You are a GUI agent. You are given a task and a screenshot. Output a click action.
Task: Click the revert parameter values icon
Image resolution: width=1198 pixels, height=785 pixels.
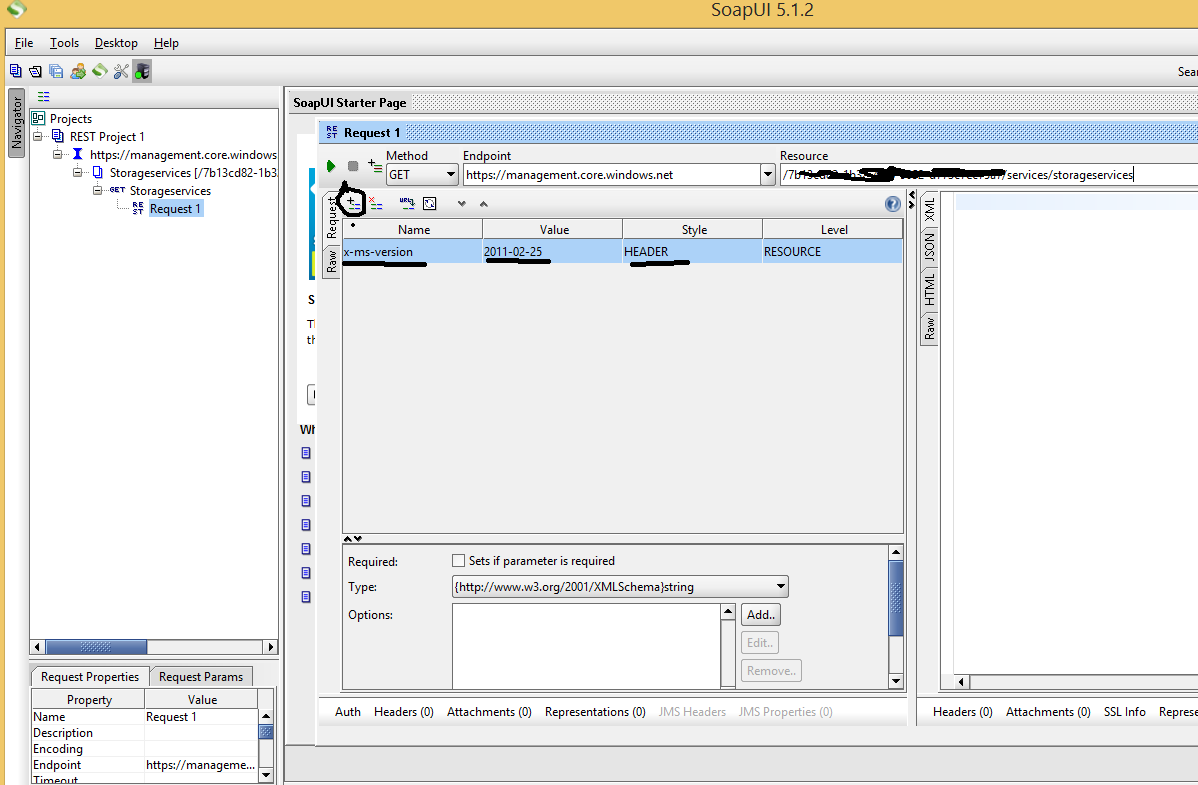point(430,202)
